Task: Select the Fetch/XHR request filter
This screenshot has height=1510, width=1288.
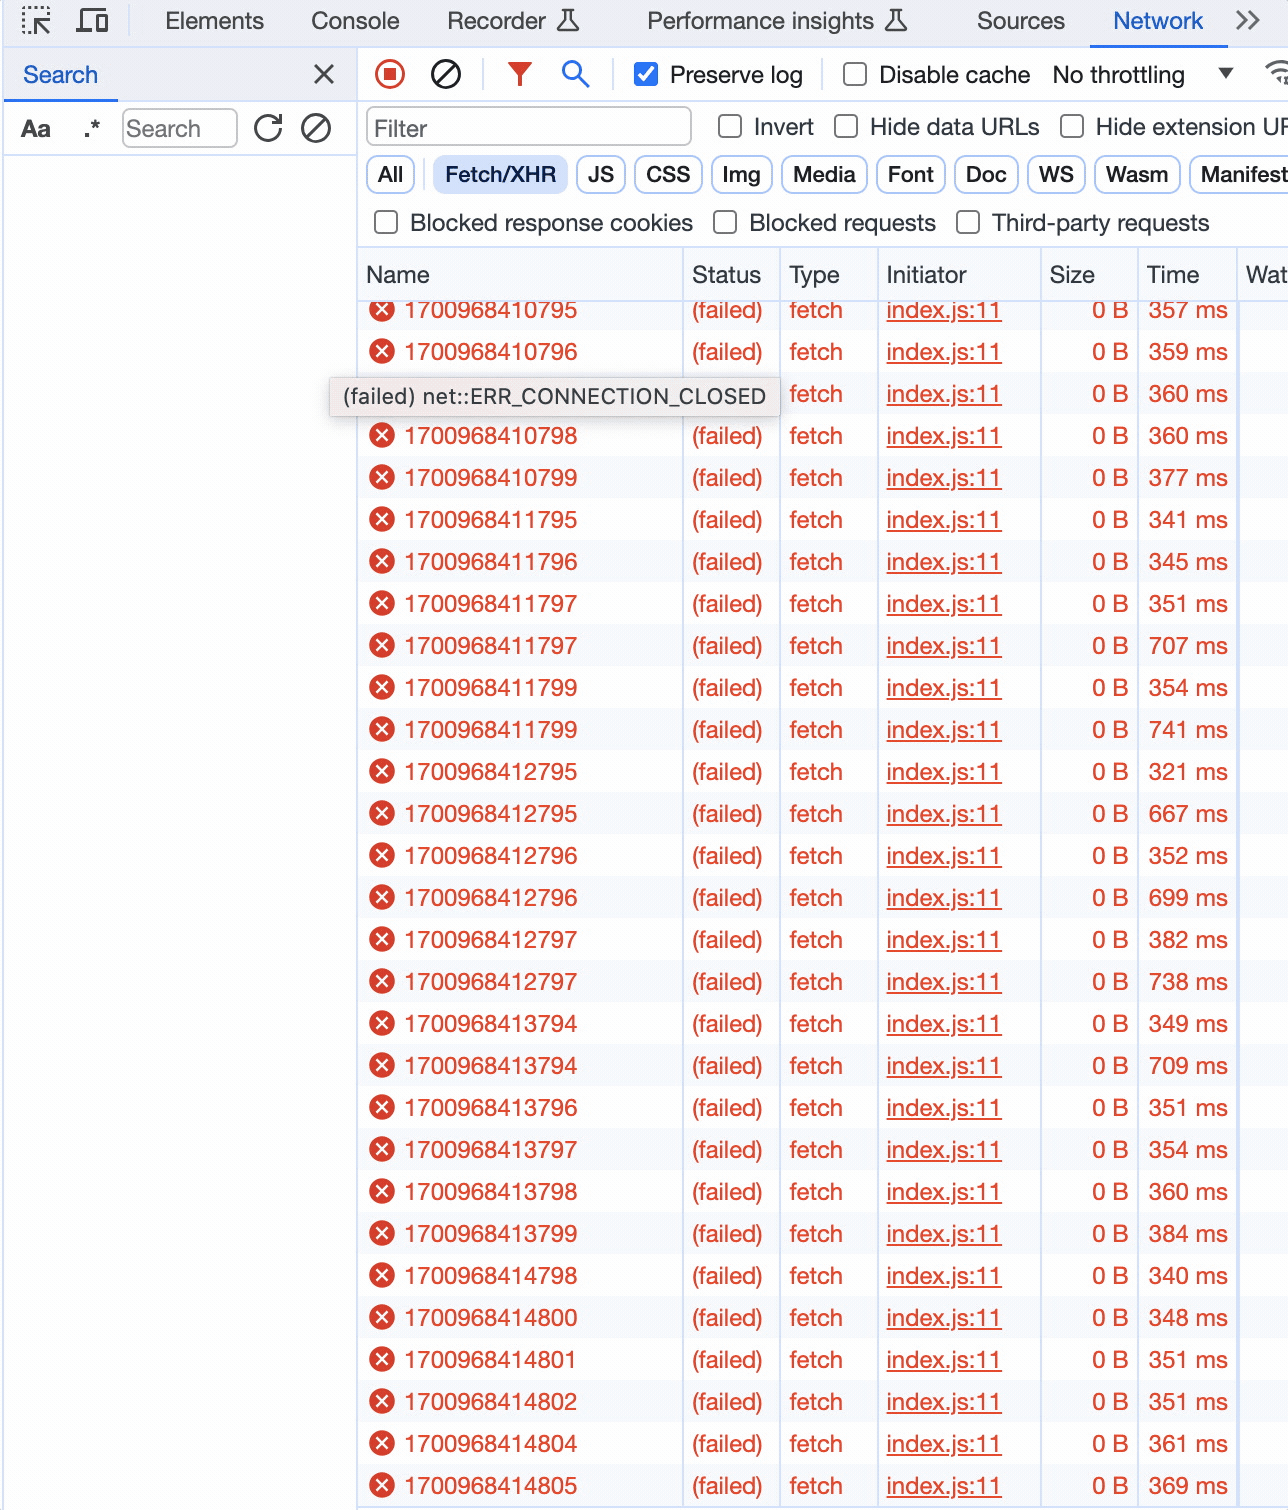Action: pyautogui.click(x=499, y=173)
